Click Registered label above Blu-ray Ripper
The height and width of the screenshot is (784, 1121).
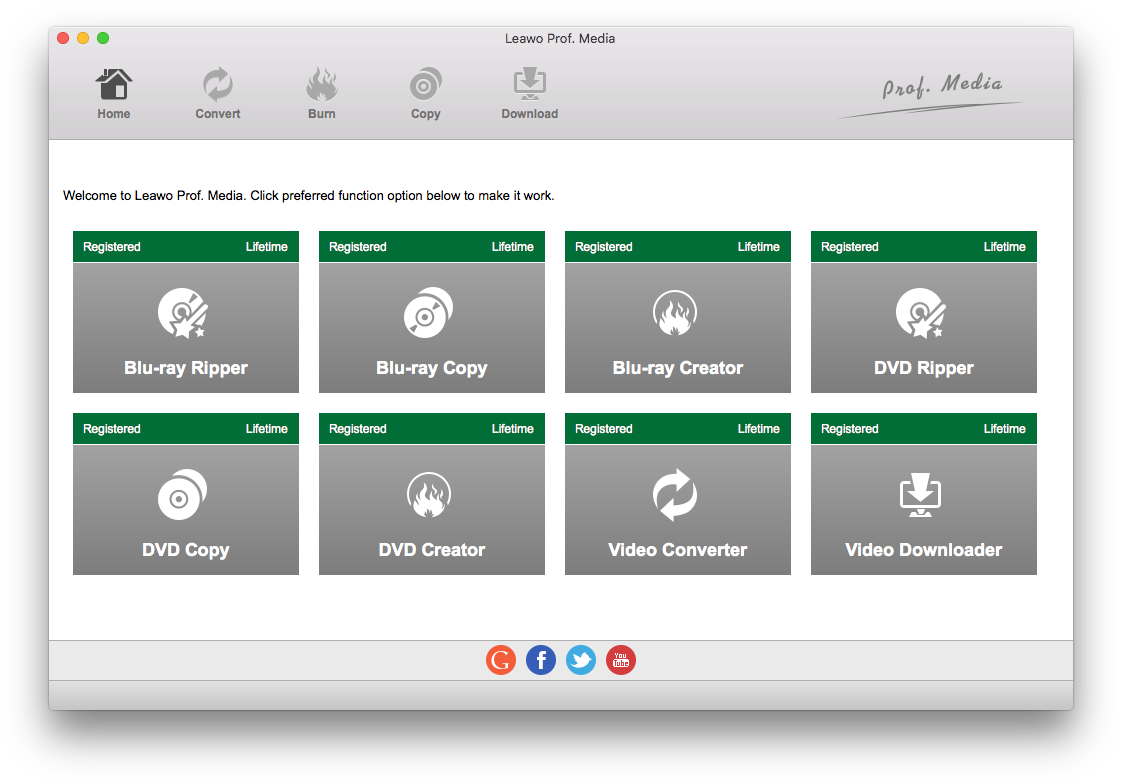tap(112, 247)
